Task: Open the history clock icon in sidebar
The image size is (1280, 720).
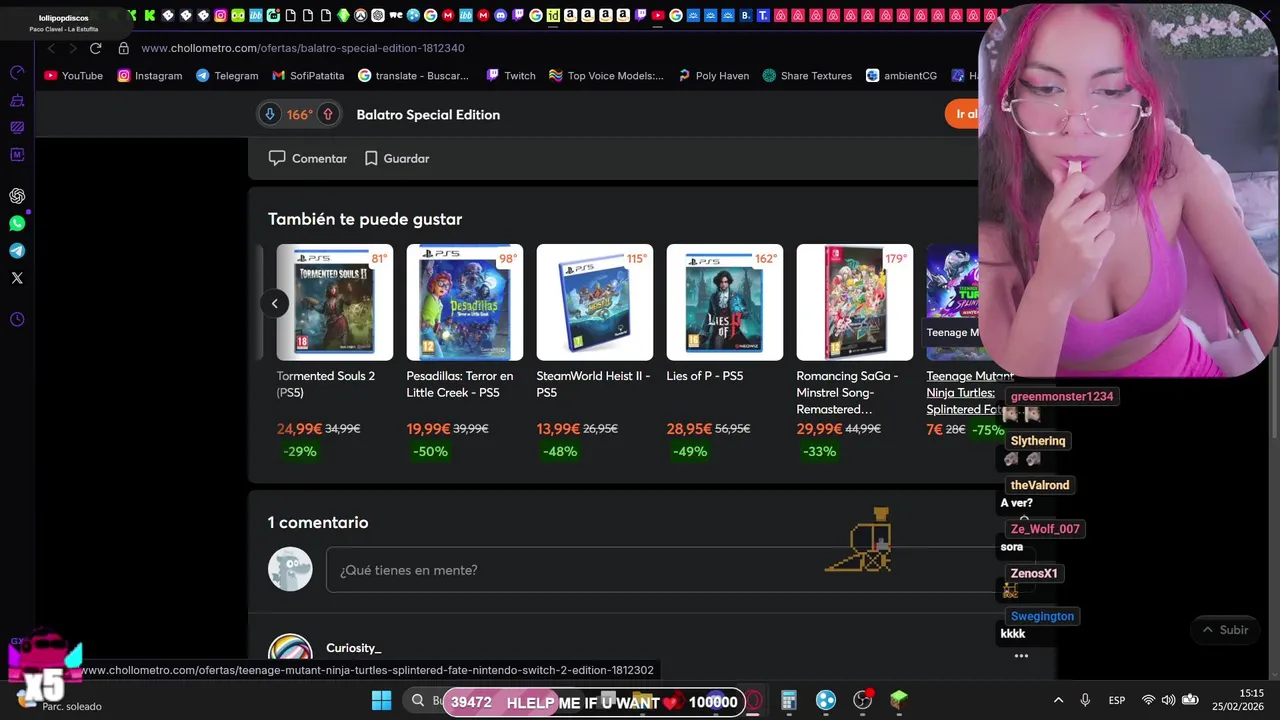Action: click(17, 320)
